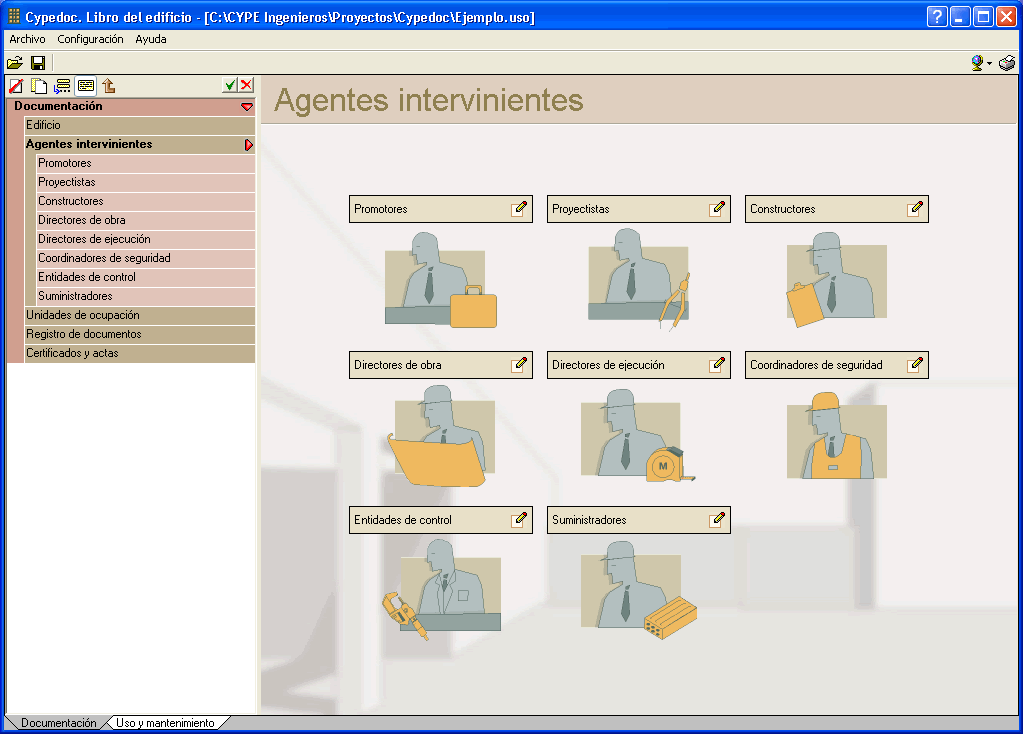Click the pencil edit icon next to Promotores
The image size is (1023, 734).
[518, 209]
